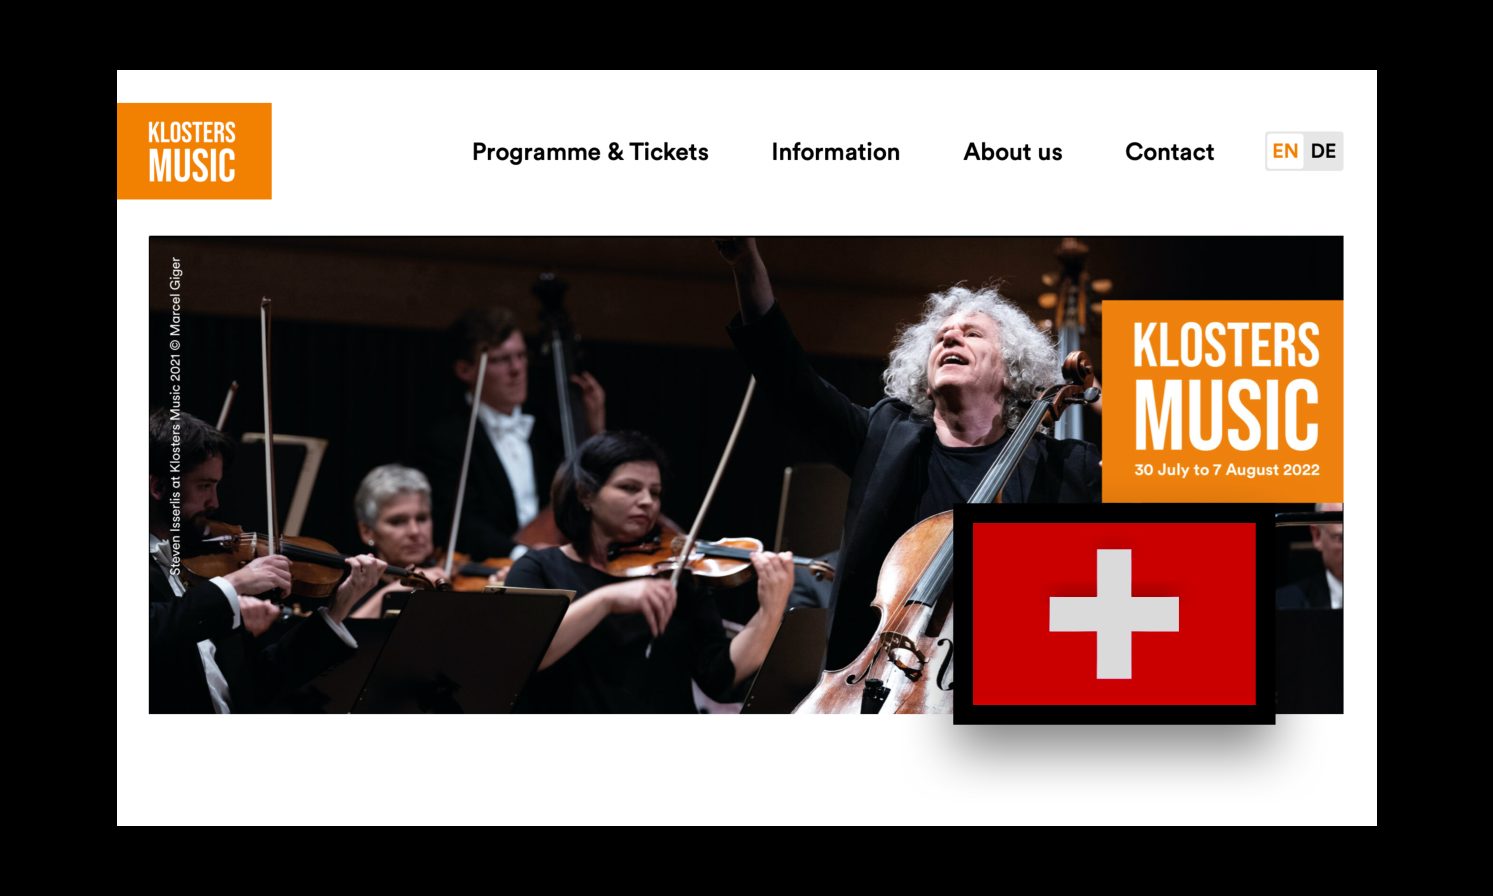Switch the site language to DE
The width and height of the screenshot is (1493, 896).
pos(1323,151)
